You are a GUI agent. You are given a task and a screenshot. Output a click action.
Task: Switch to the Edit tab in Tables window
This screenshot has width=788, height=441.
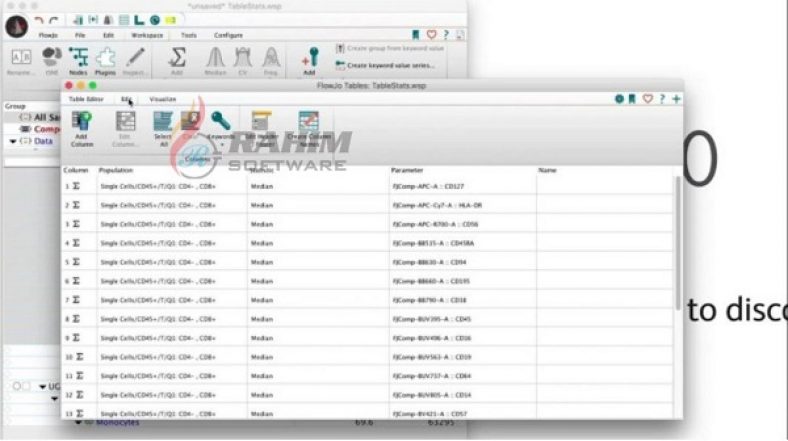126,99
